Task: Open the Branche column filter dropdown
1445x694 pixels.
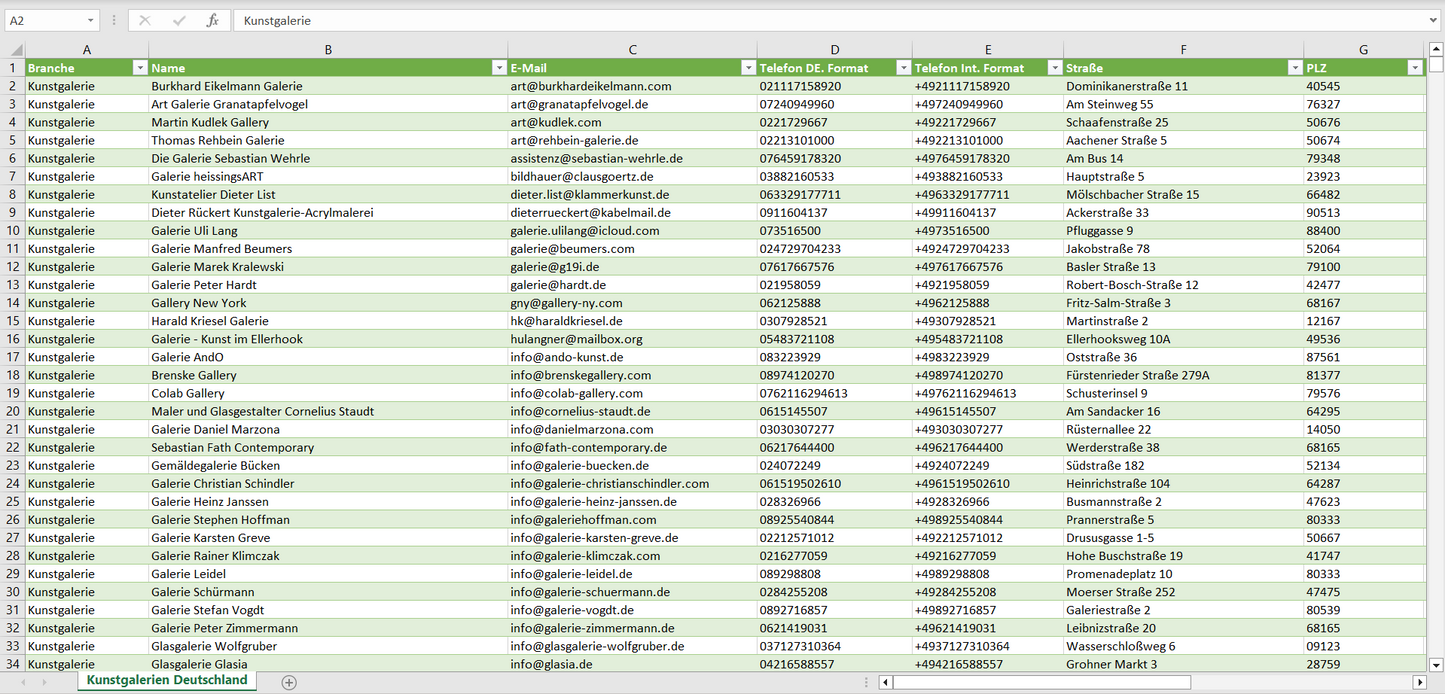Action: (x=140, y=68)
